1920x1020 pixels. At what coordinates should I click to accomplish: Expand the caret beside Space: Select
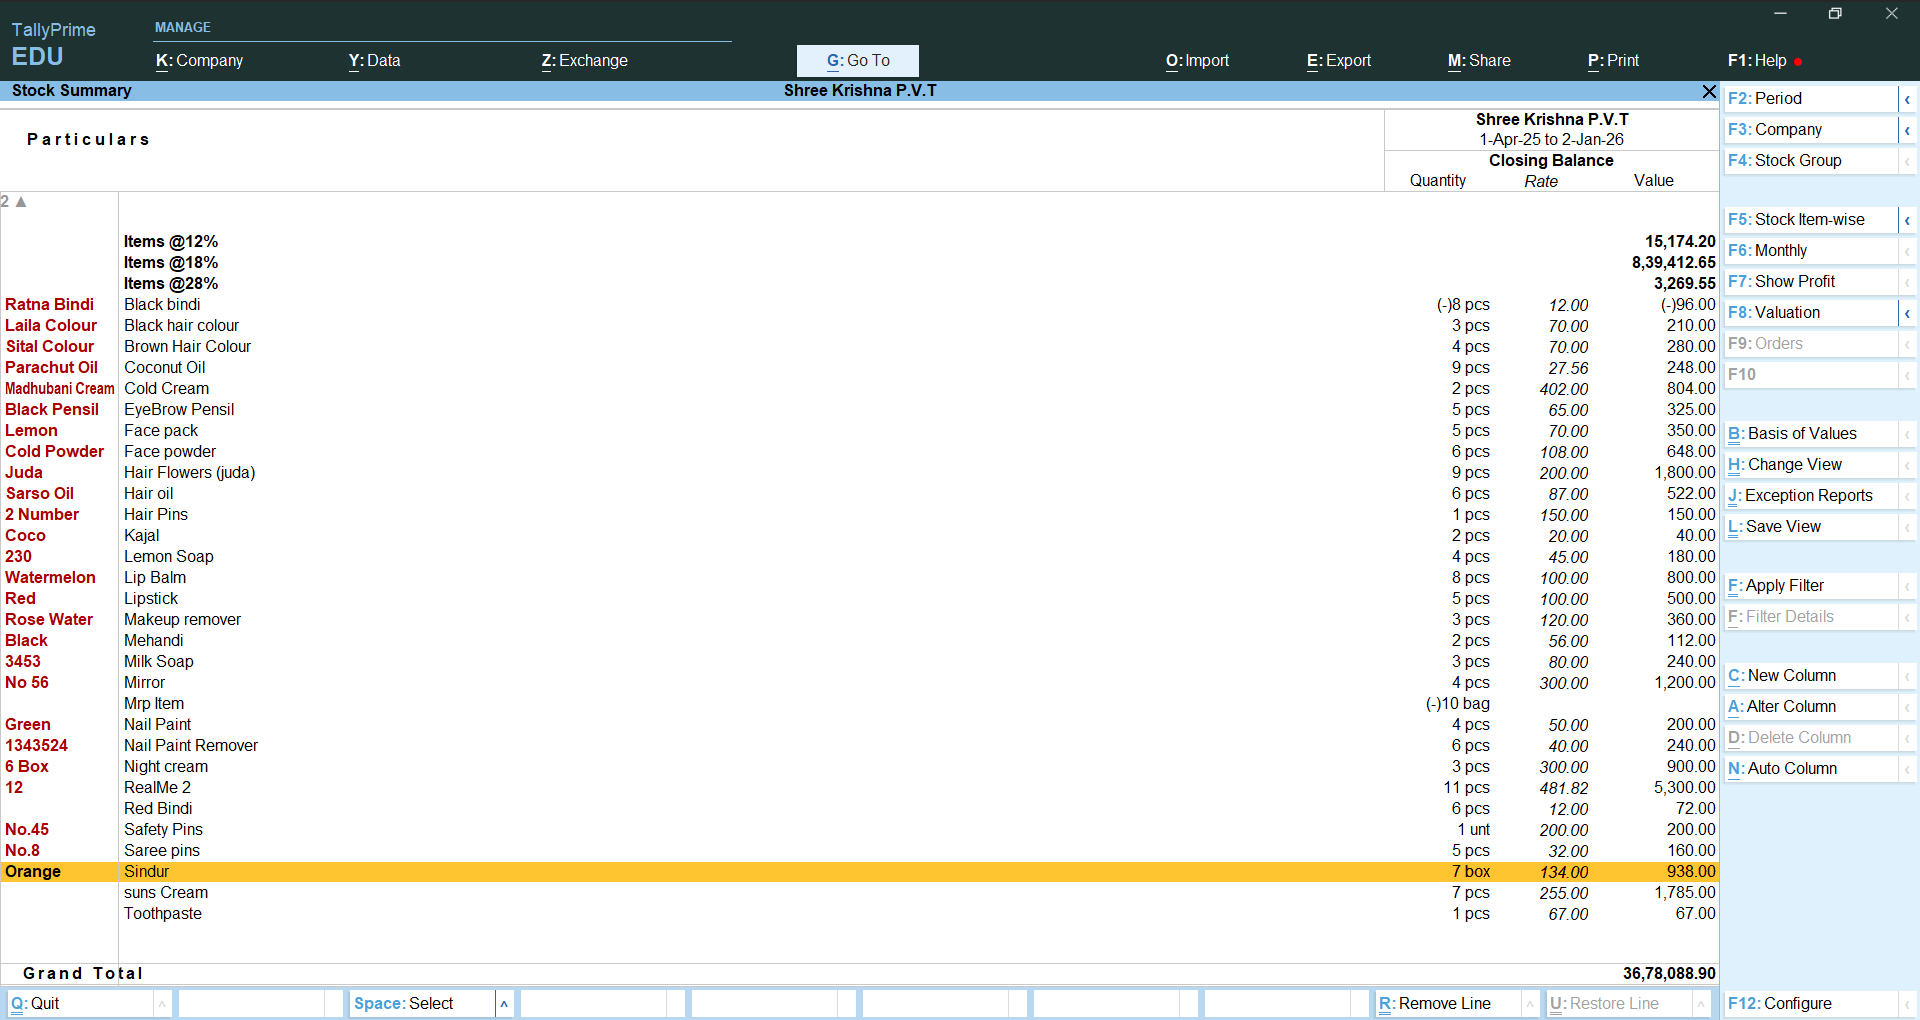tap(504, 1003)
